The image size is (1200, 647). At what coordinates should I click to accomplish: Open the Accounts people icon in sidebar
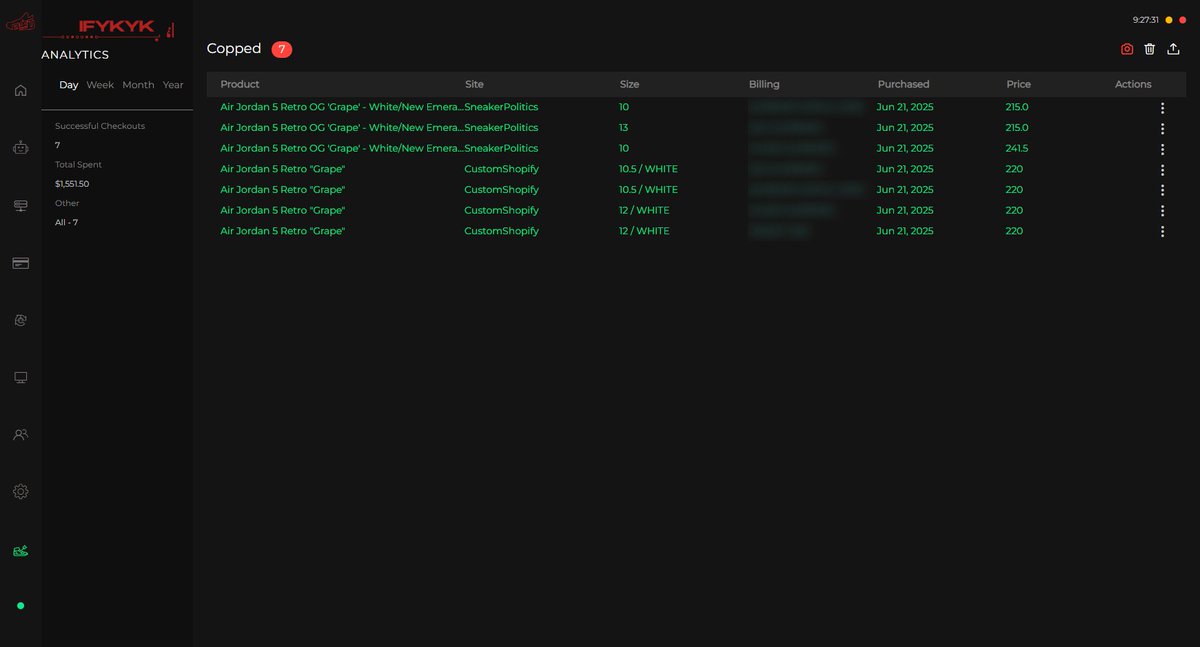pos(20,435)
